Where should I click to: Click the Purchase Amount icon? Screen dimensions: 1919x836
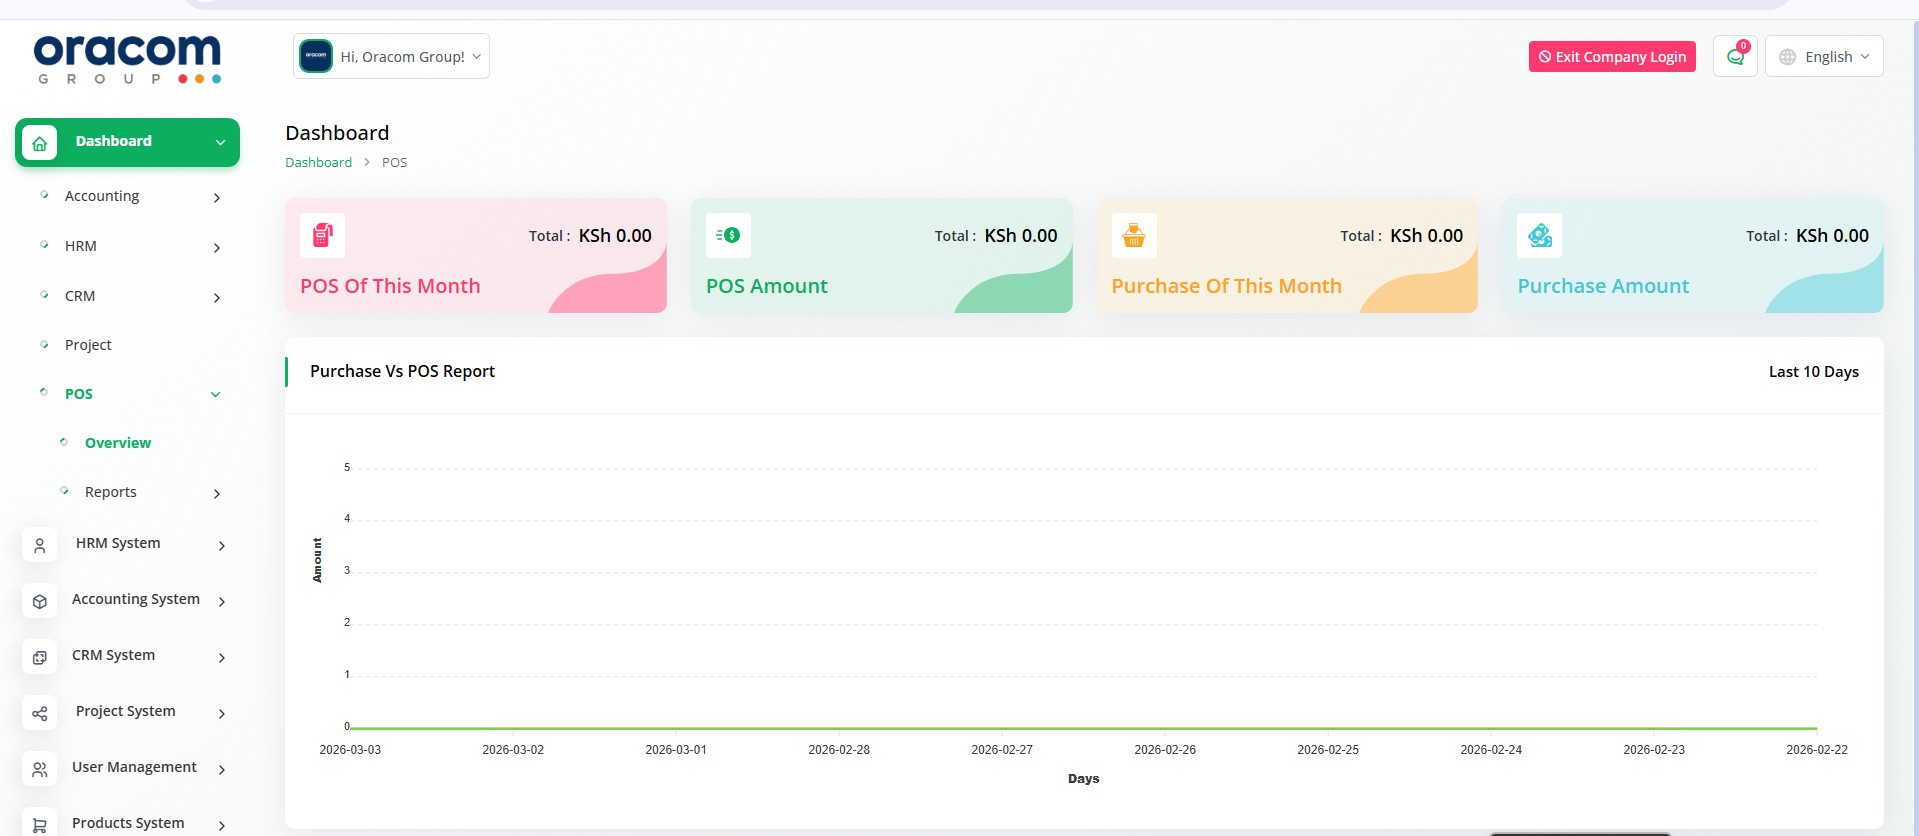[1539, 236]
